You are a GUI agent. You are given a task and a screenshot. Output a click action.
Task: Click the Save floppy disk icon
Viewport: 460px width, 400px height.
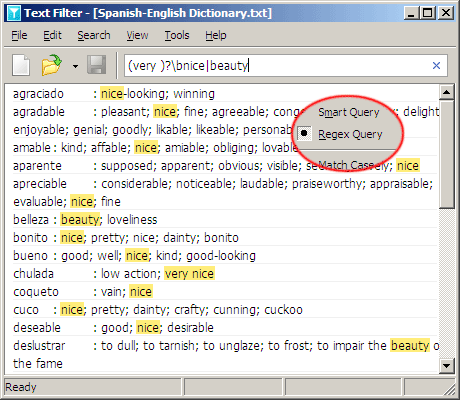96,65
